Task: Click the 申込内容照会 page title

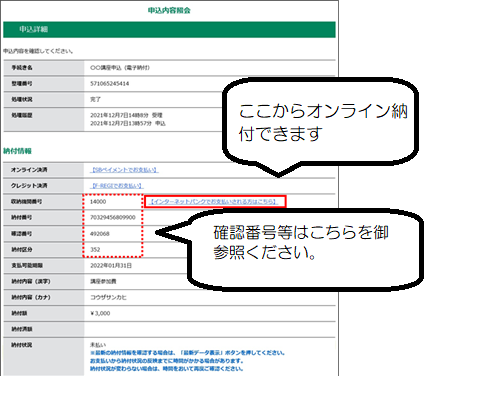Action: (x=169, y=10)
